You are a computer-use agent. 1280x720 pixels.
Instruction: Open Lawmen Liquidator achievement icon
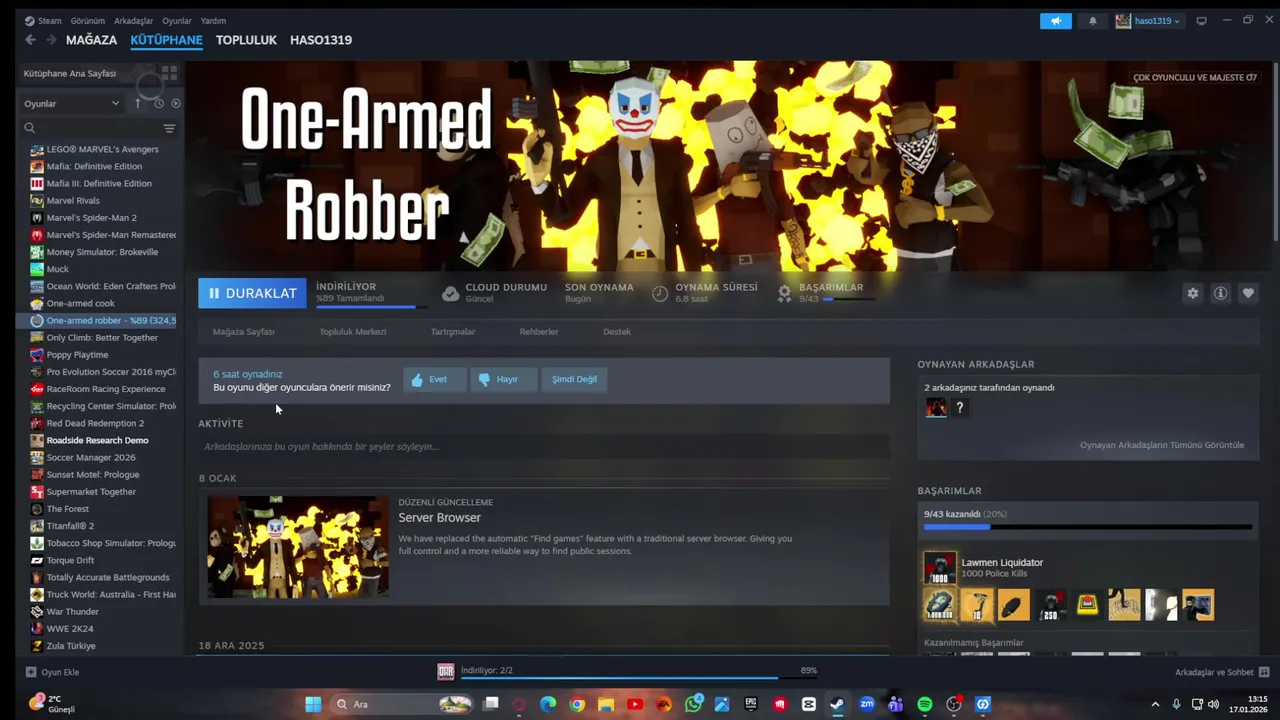tap(939, 568)
